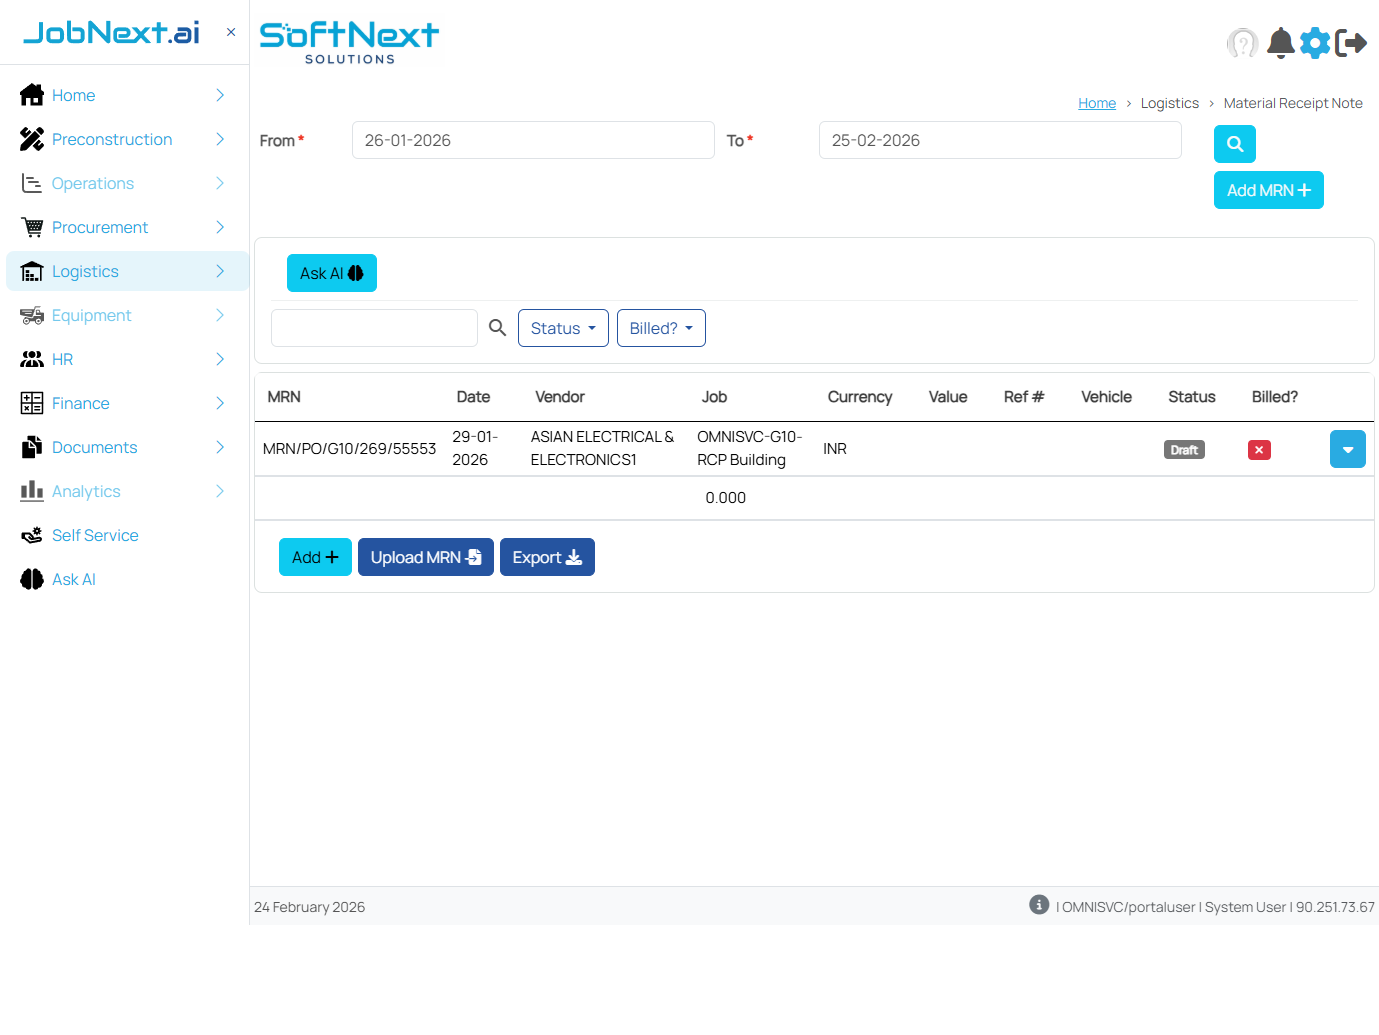The width and height of the screenshot is (1379, 1035).
Task: Open the Finance sidebar menu
Action: (81, 403)
